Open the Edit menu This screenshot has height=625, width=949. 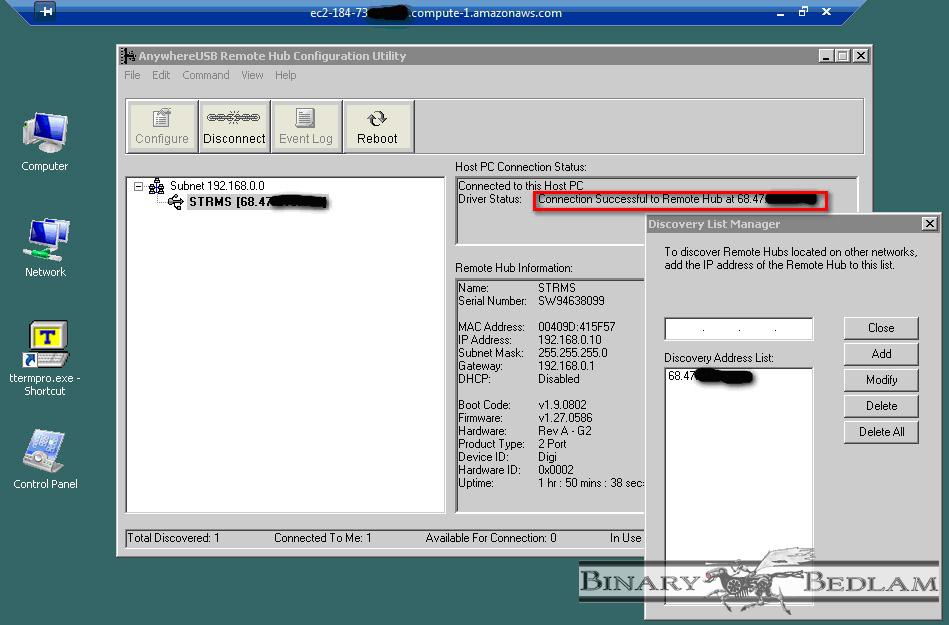[x=161, y=75]
